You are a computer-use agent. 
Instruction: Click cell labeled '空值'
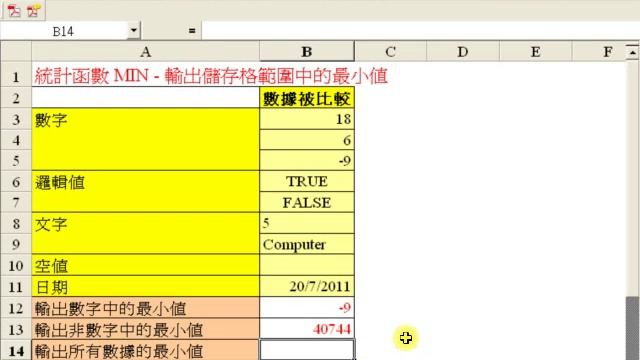pos(145,265)
